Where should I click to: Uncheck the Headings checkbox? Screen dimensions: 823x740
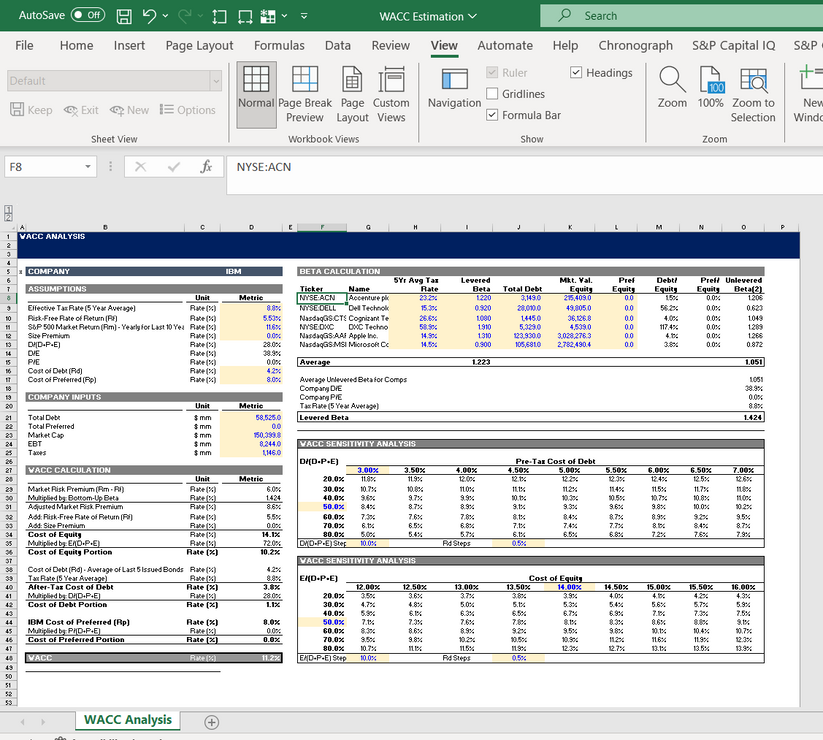[x=576, y=72]
